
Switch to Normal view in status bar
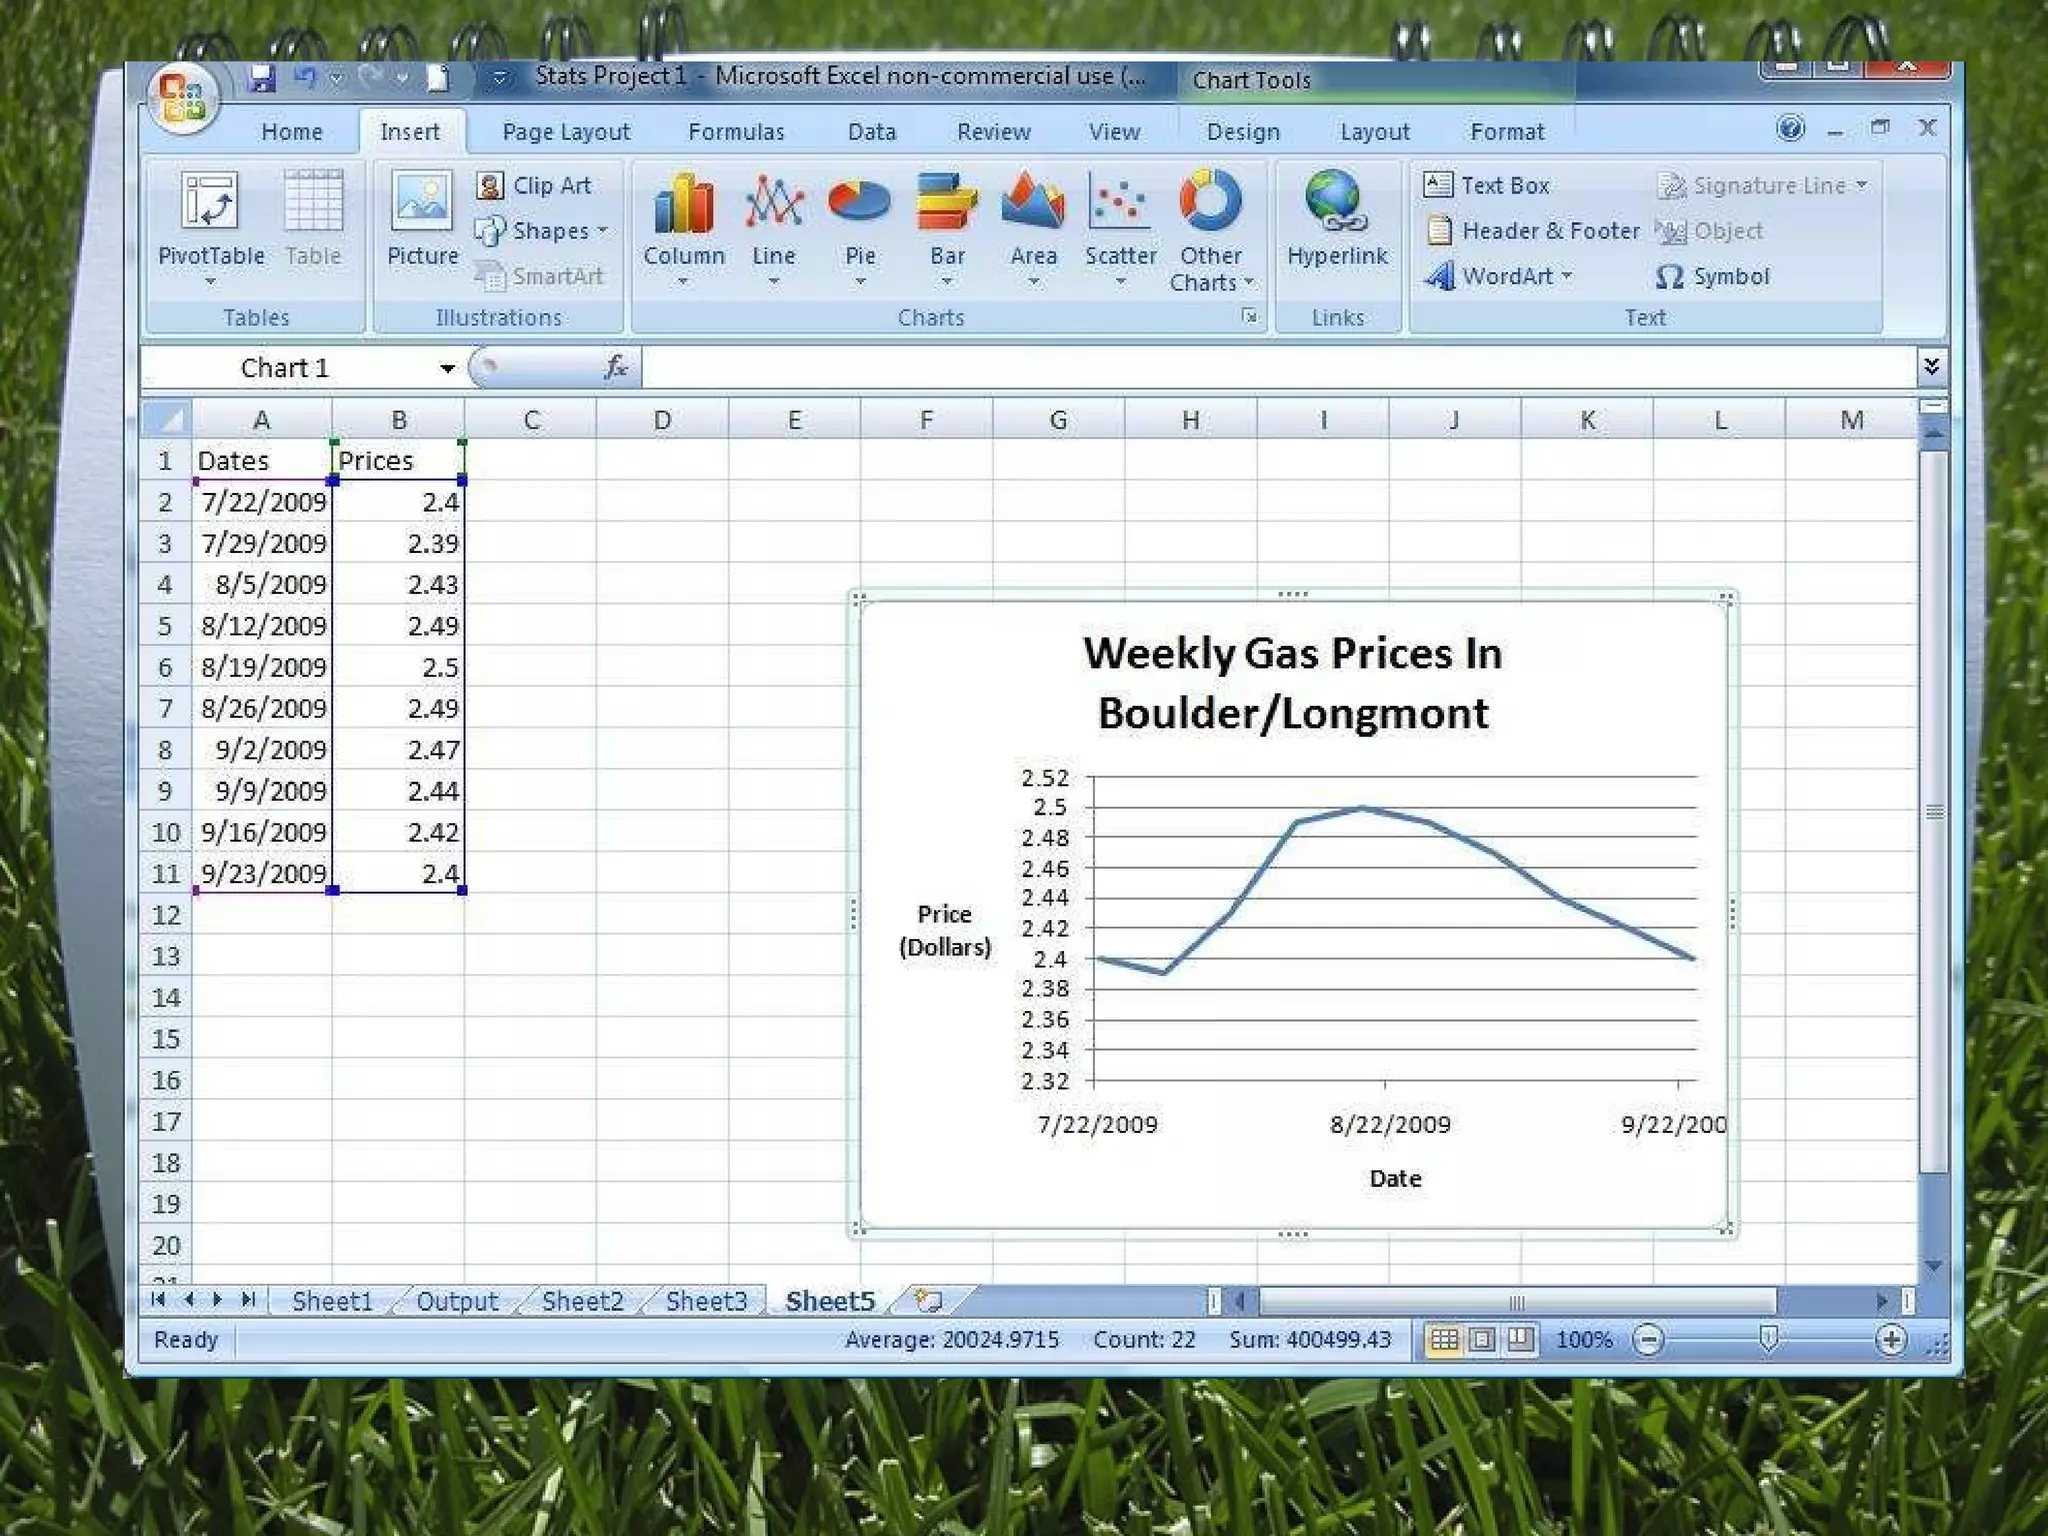[1444, 1340]
